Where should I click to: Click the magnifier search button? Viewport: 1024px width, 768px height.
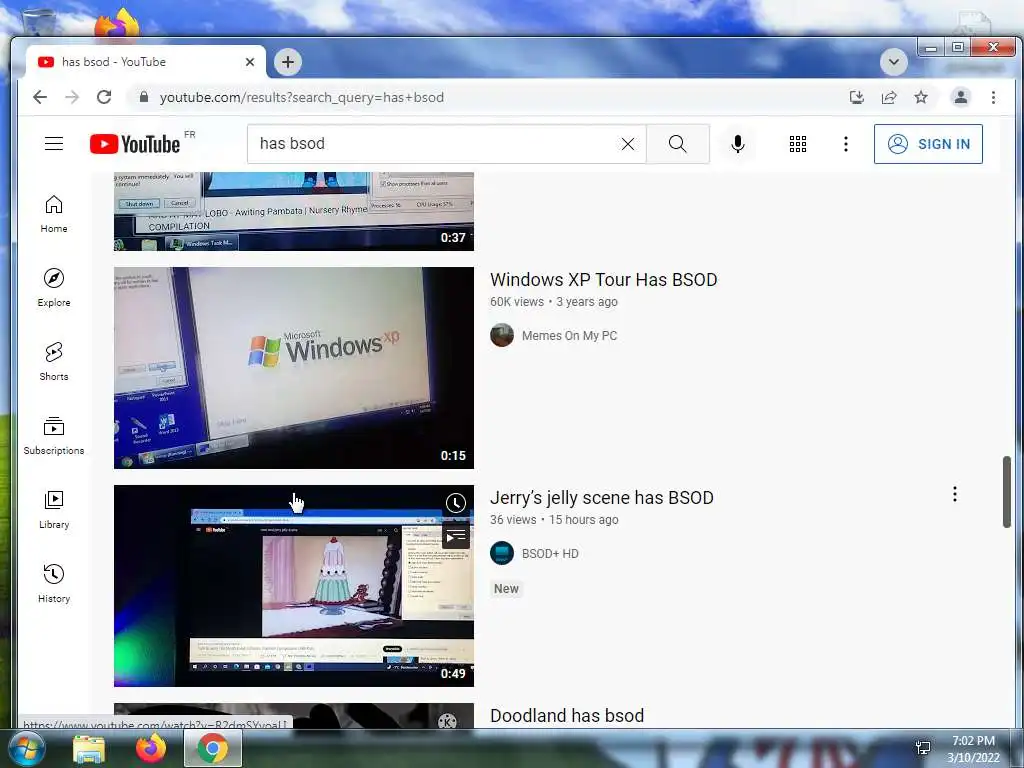coord(678,144)
